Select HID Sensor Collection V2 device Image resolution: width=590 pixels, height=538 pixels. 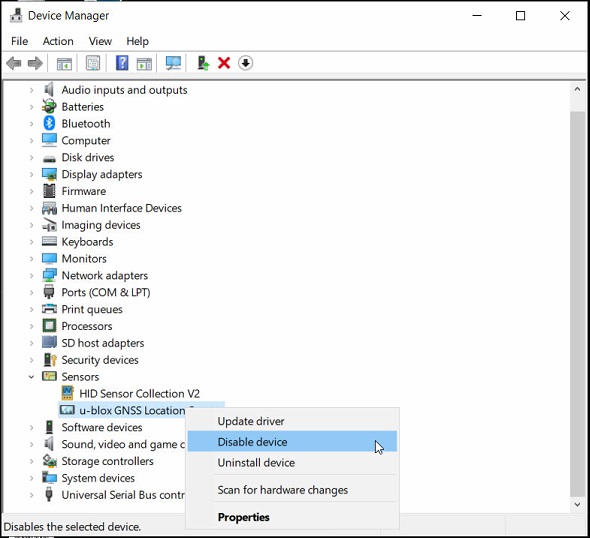pyautogui.click(x=139, y=394)
